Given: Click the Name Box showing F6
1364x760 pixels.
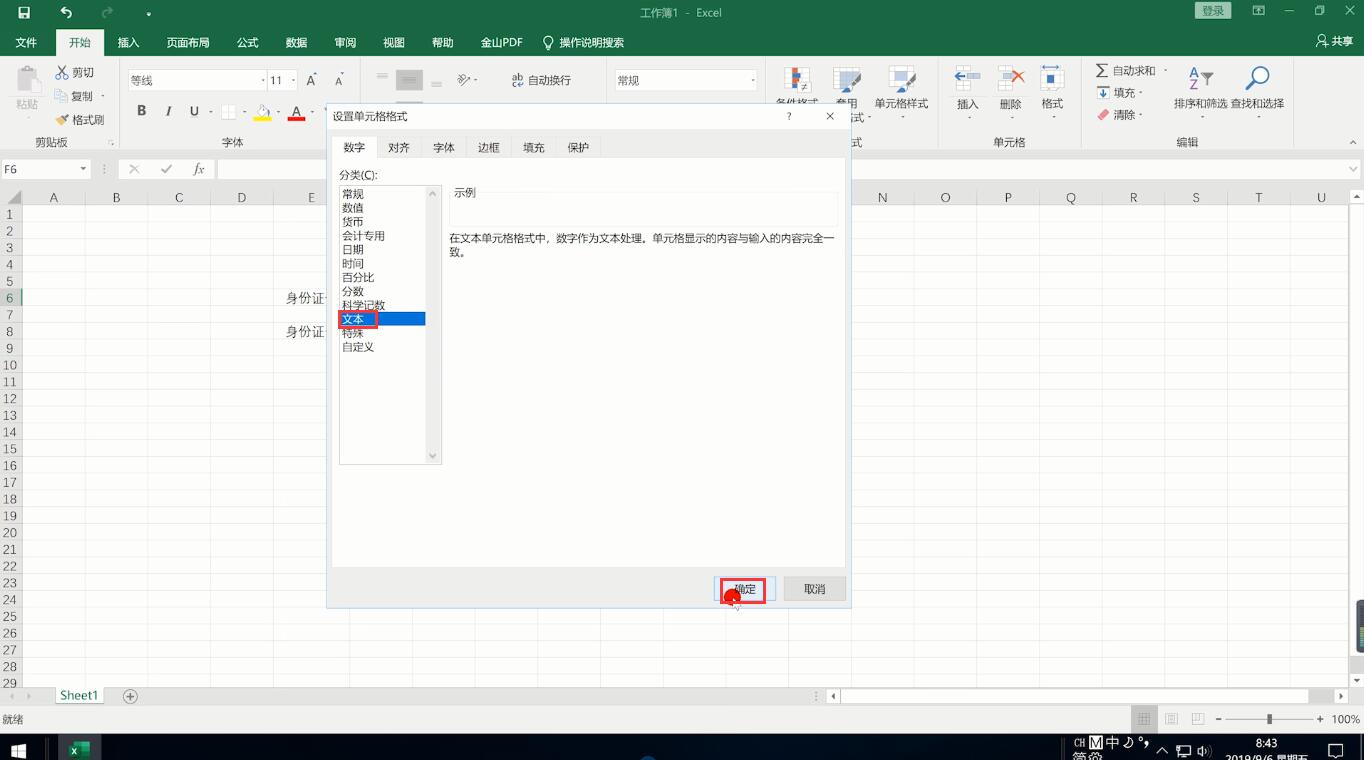Looking at the screenshot, I should pos(39,169).
